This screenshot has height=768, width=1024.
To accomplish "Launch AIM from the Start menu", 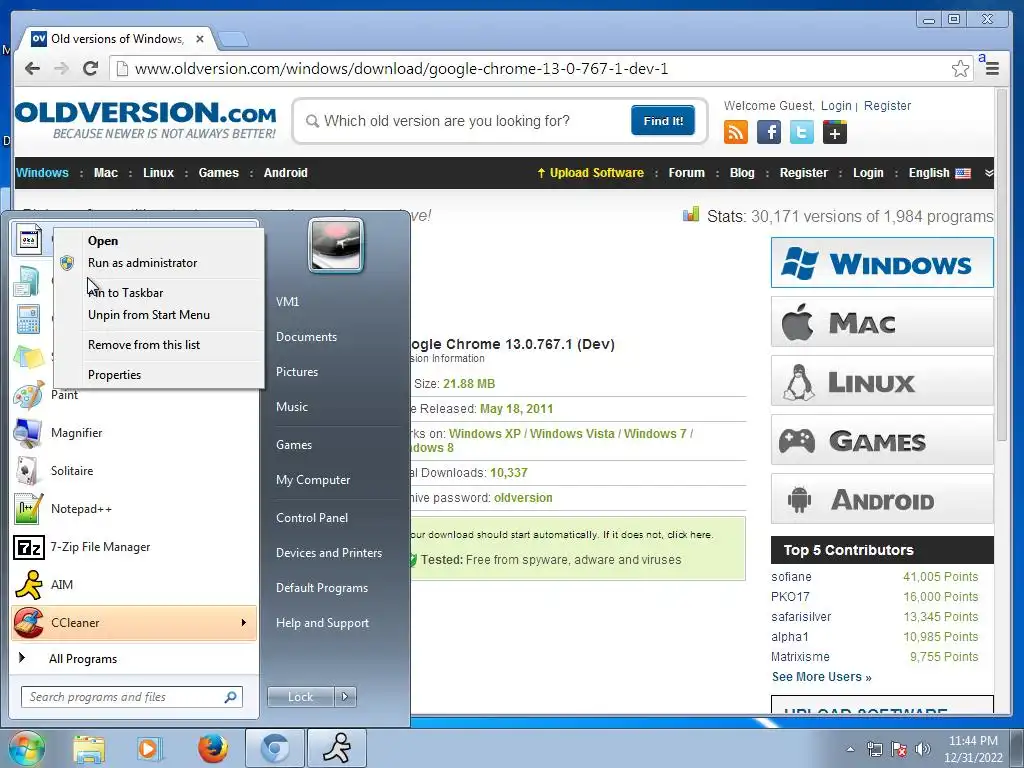I will (x=134, y=584).
